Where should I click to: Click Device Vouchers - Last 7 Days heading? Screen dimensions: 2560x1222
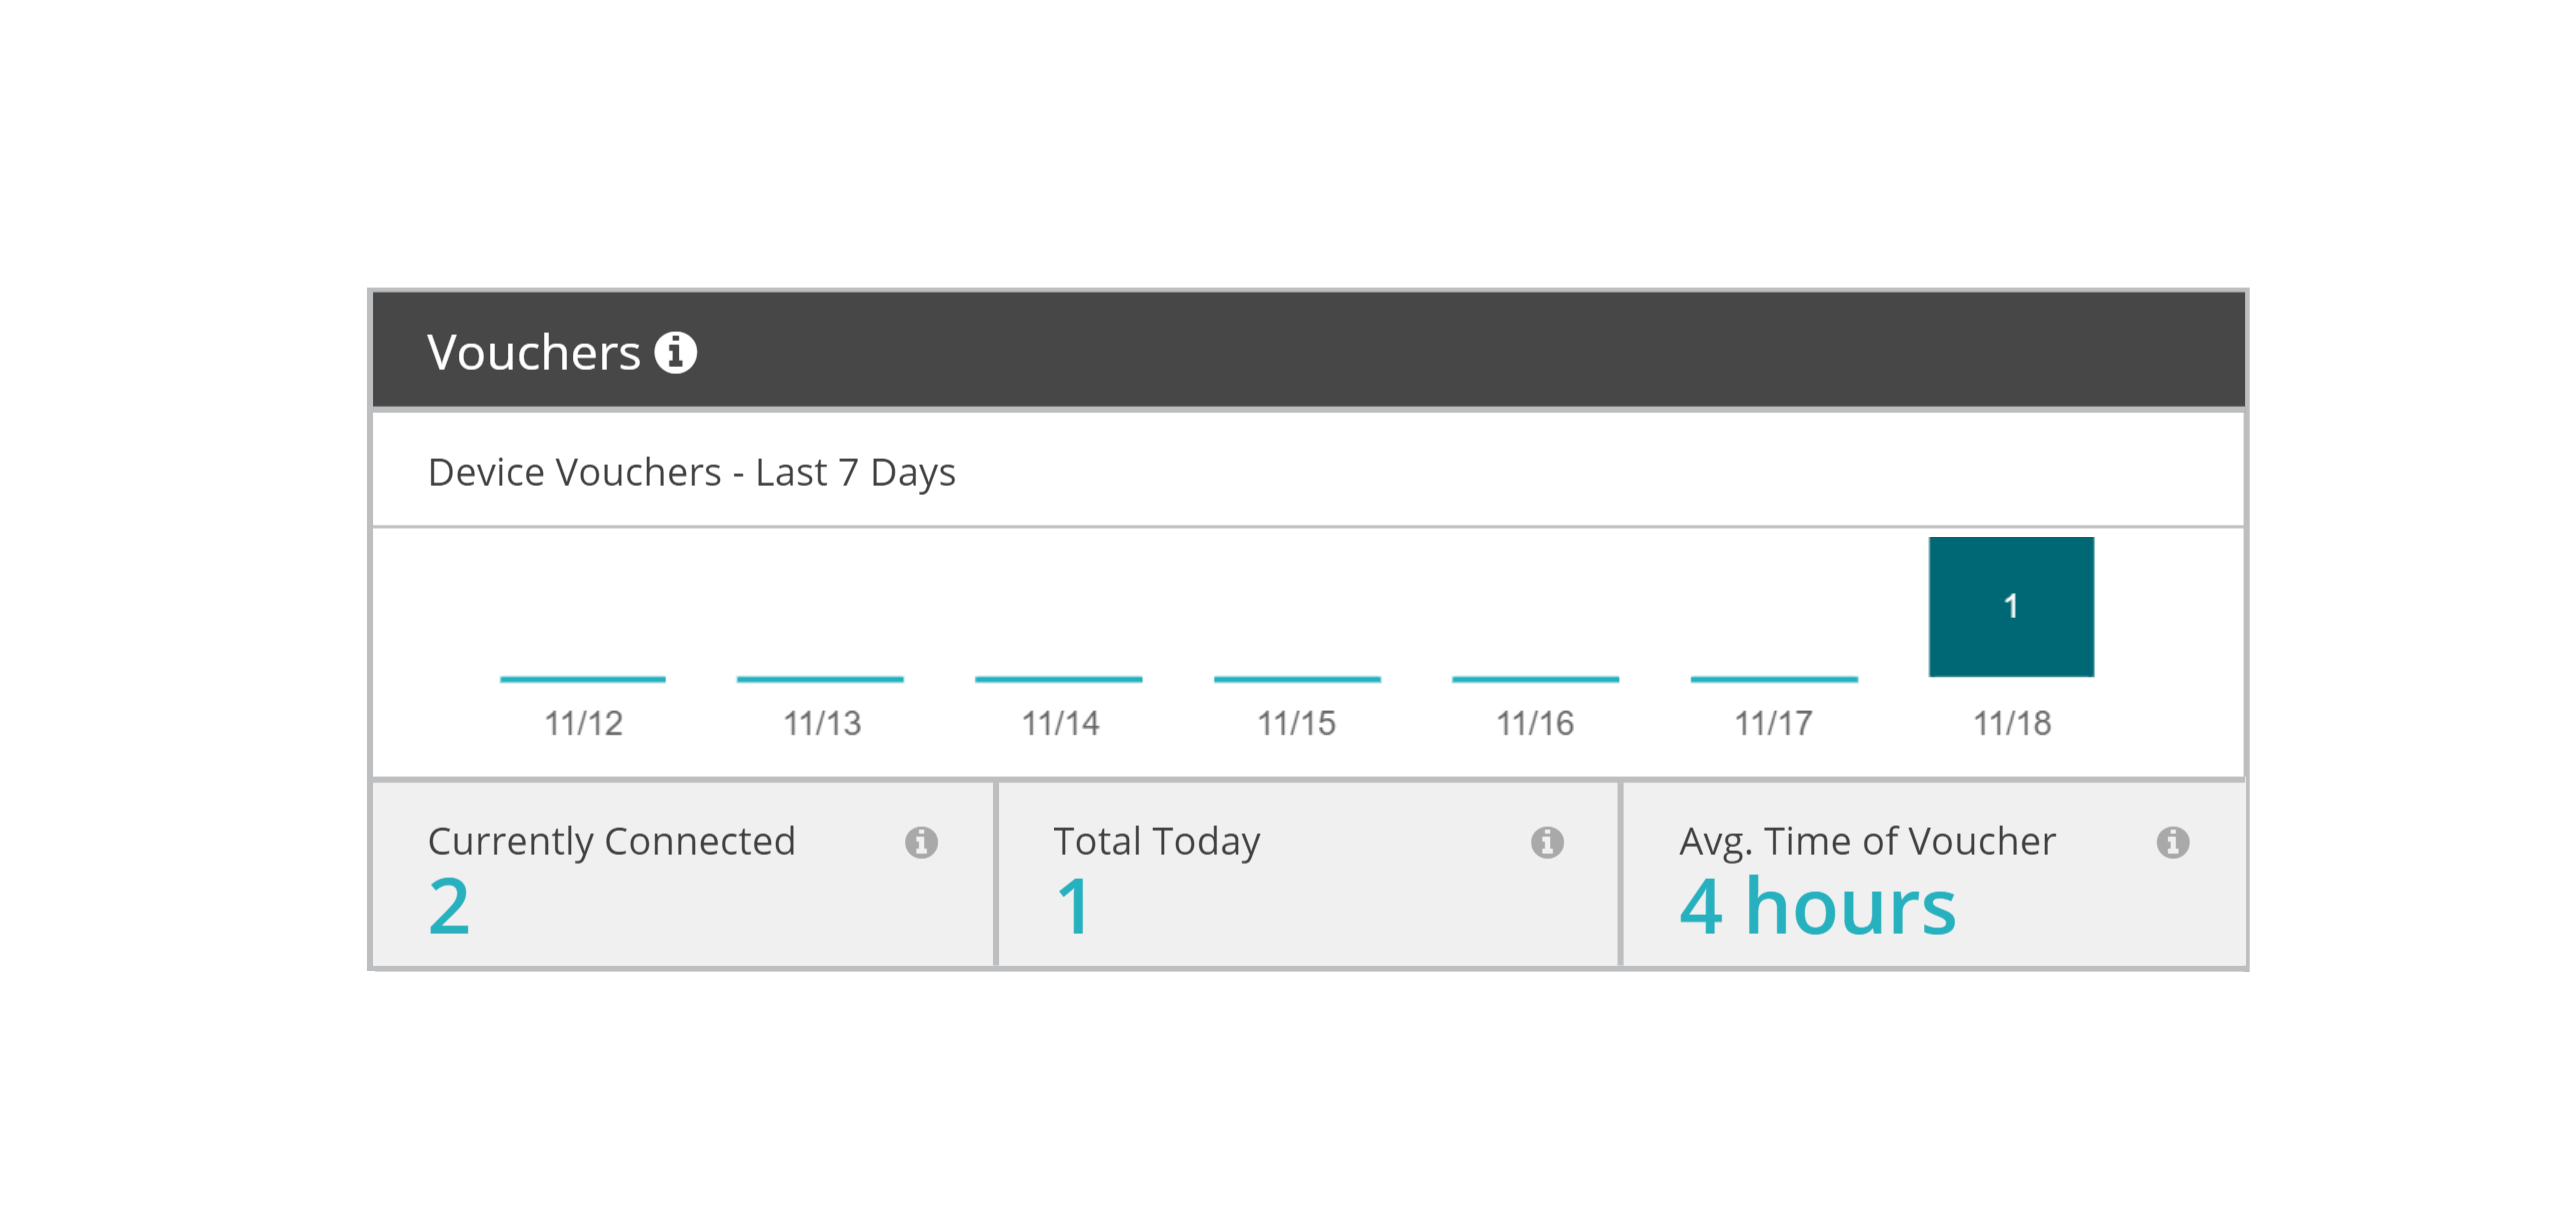(x=691, y=472)
